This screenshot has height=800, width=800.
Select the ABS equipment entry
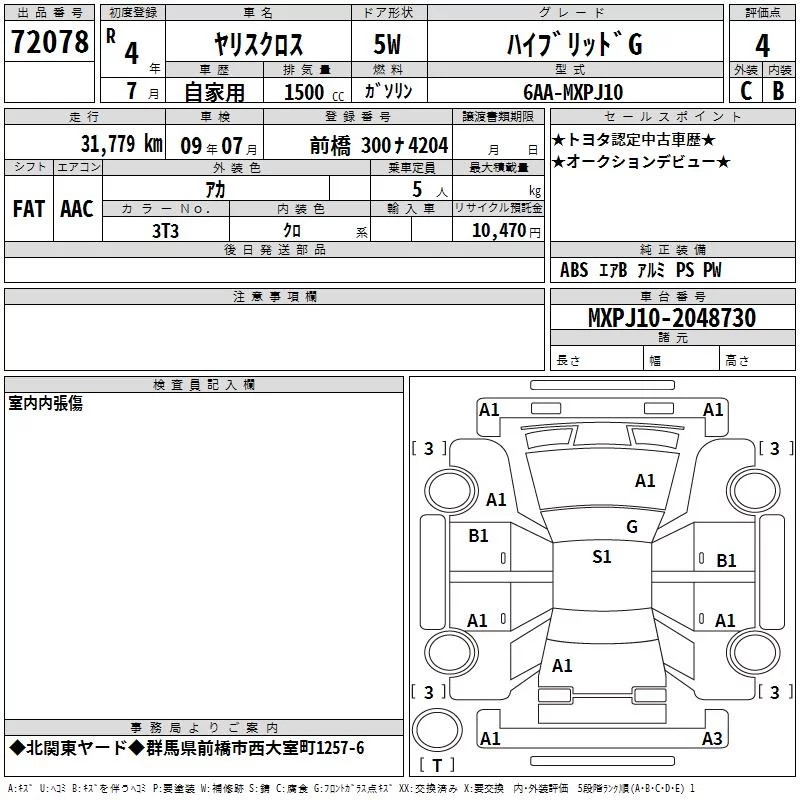click(574, 270)
